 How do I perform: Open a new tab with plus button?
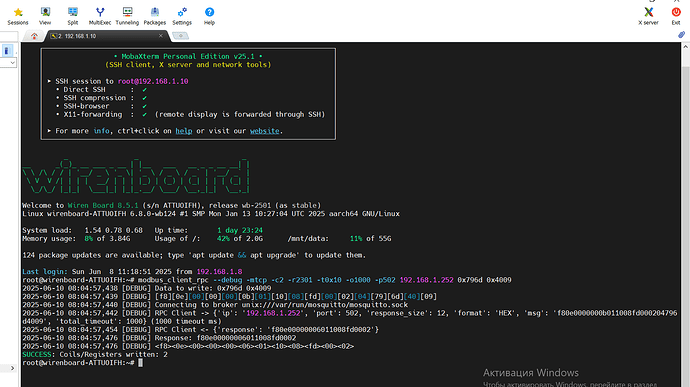180,36
